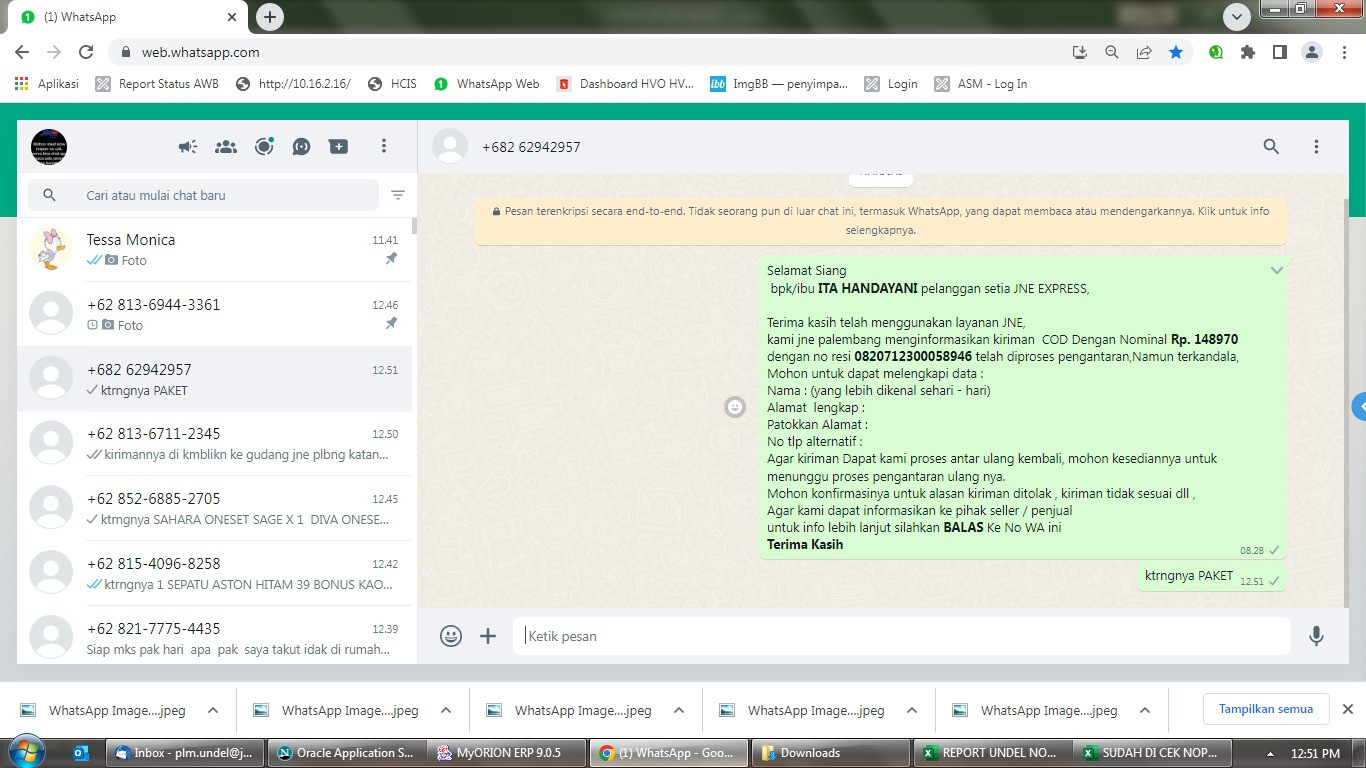The width and height of the screenshot is (1366, 768).
Task: Open the emoji picker in the message bar
Action: (x=451, y=636)
